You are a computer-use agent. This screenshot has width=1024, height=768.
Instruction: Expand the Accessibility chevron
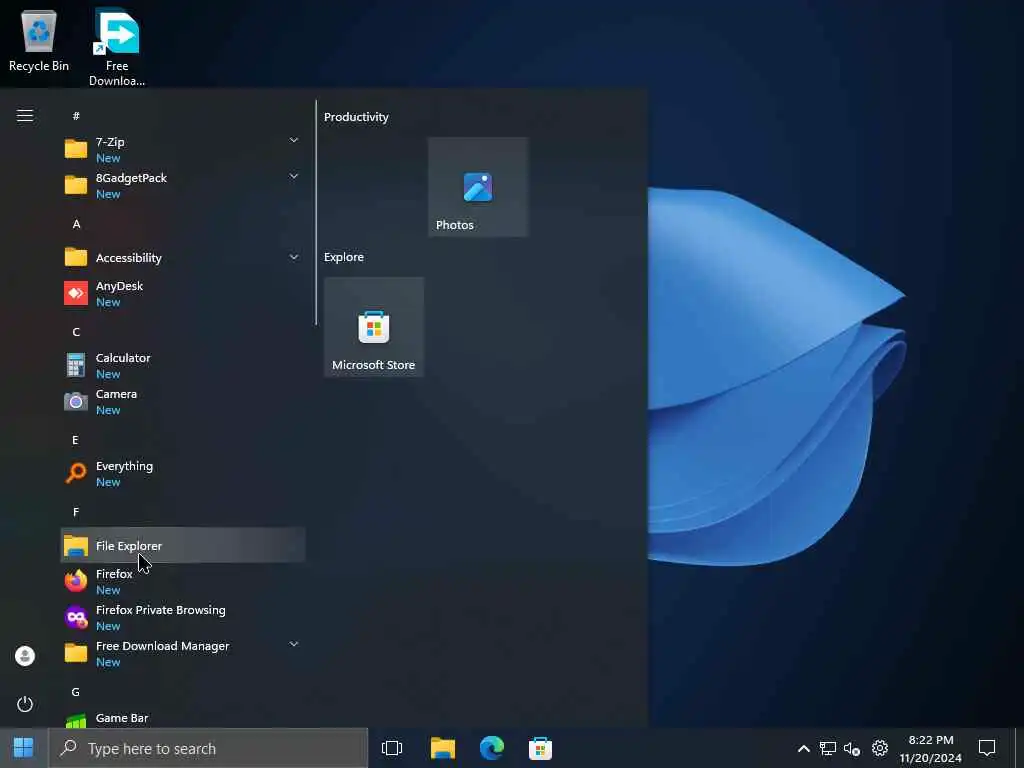coord(294,257)
